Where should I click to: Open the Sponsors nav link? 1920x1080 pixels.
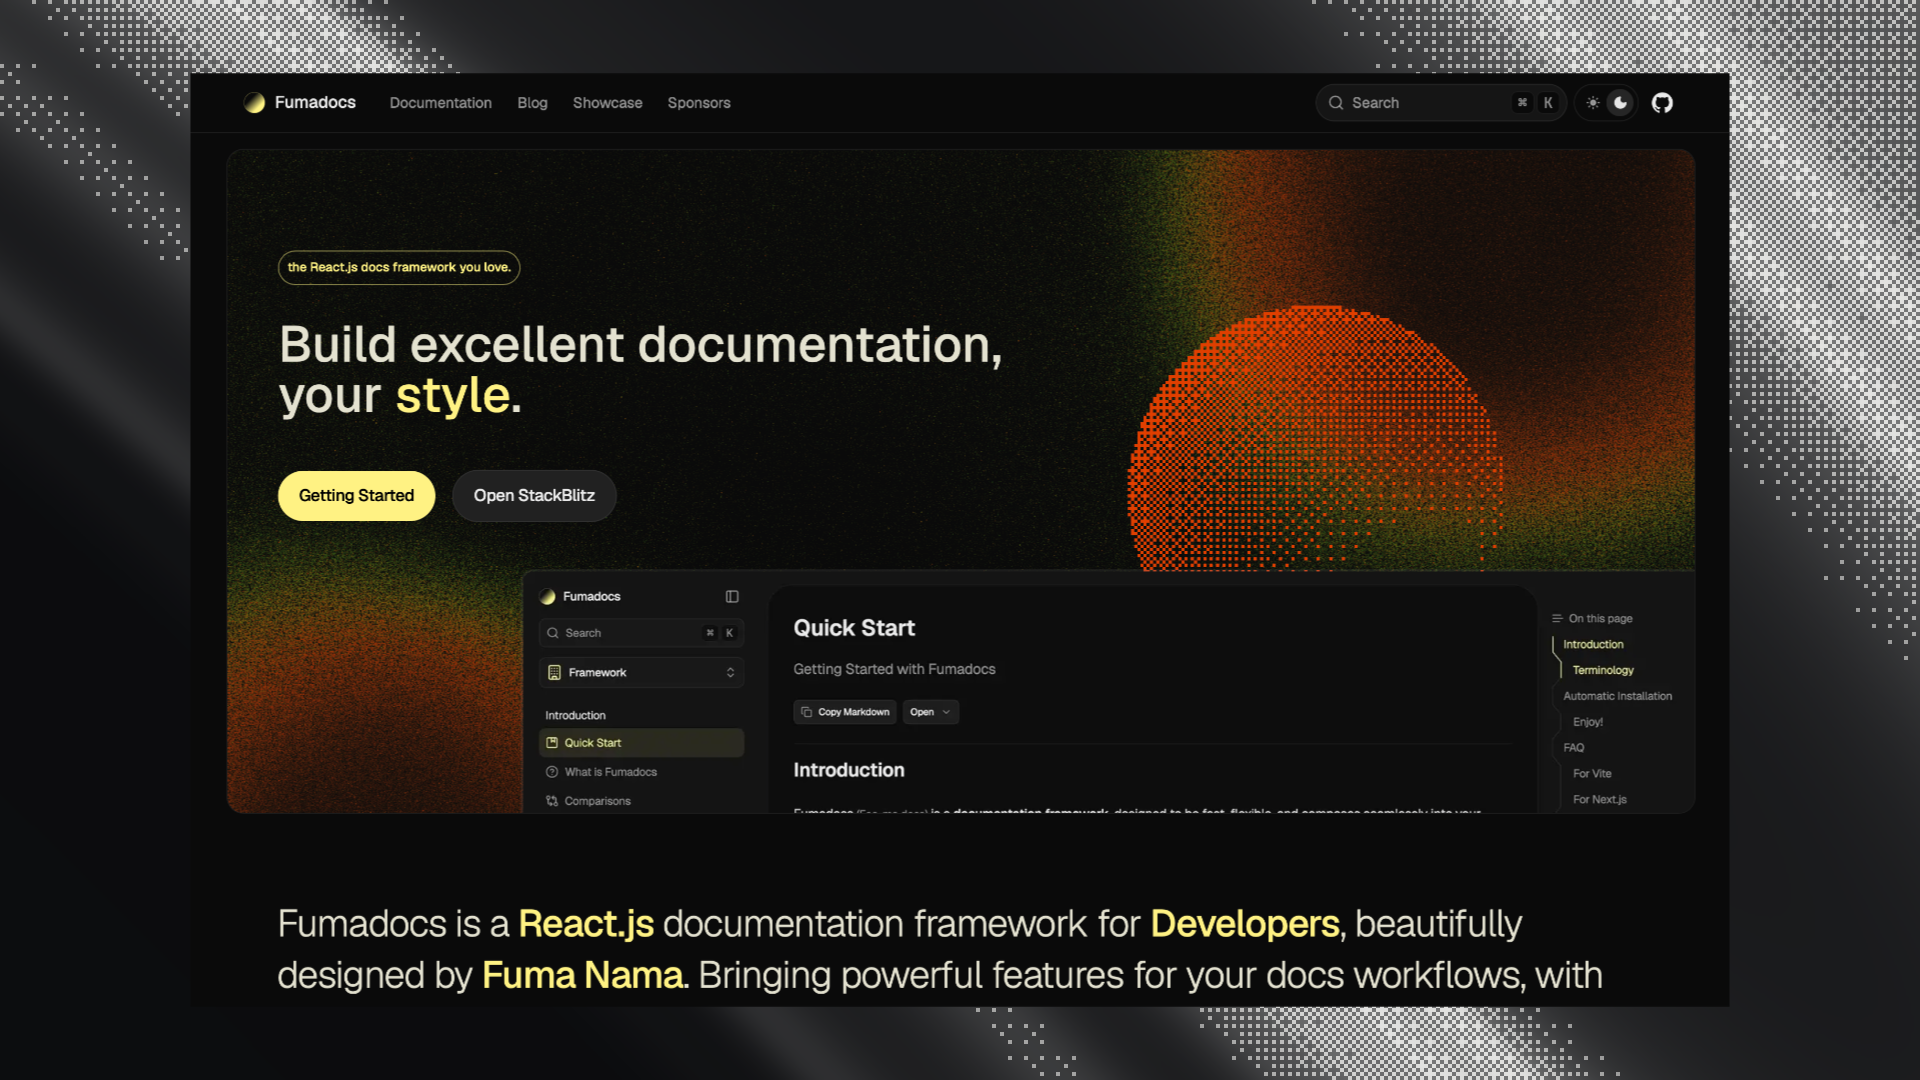tap(699, 103)
